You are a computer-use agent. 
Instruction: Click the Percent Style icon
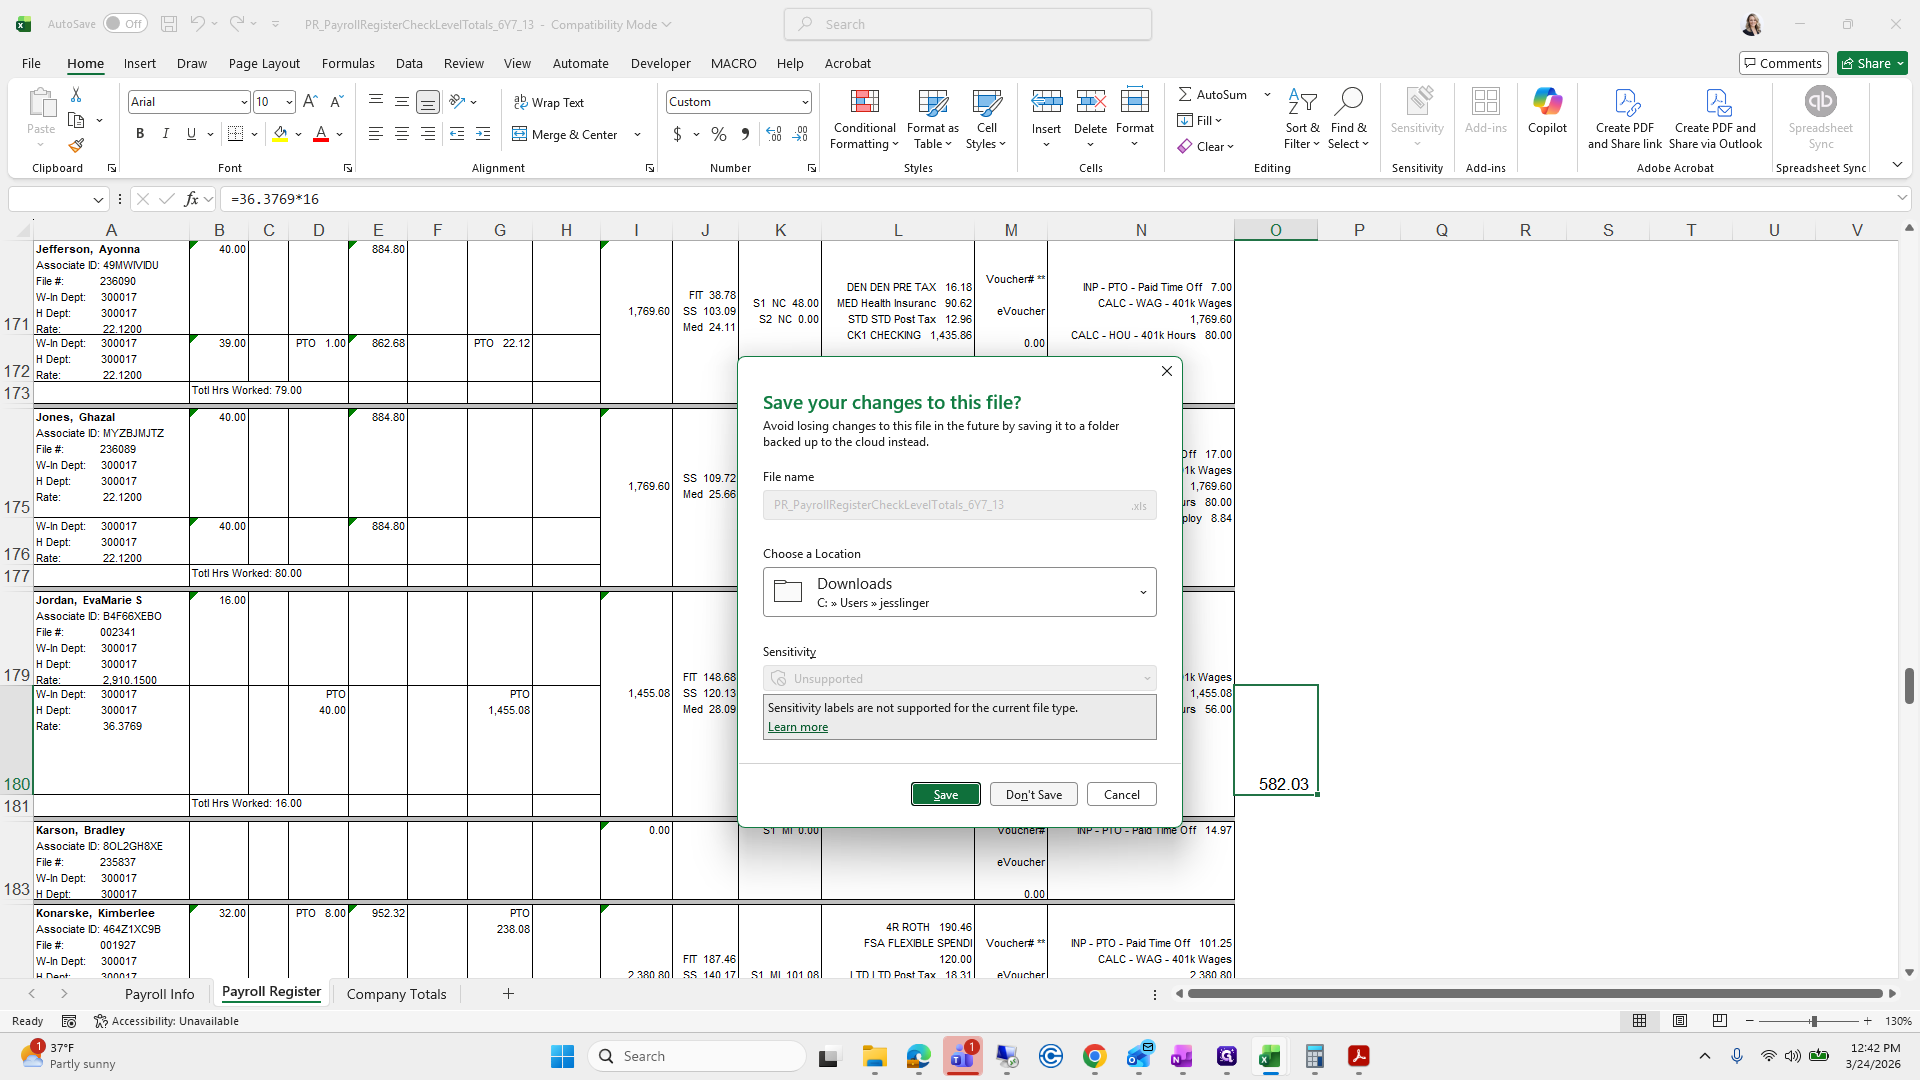click(x=718, y=134)
